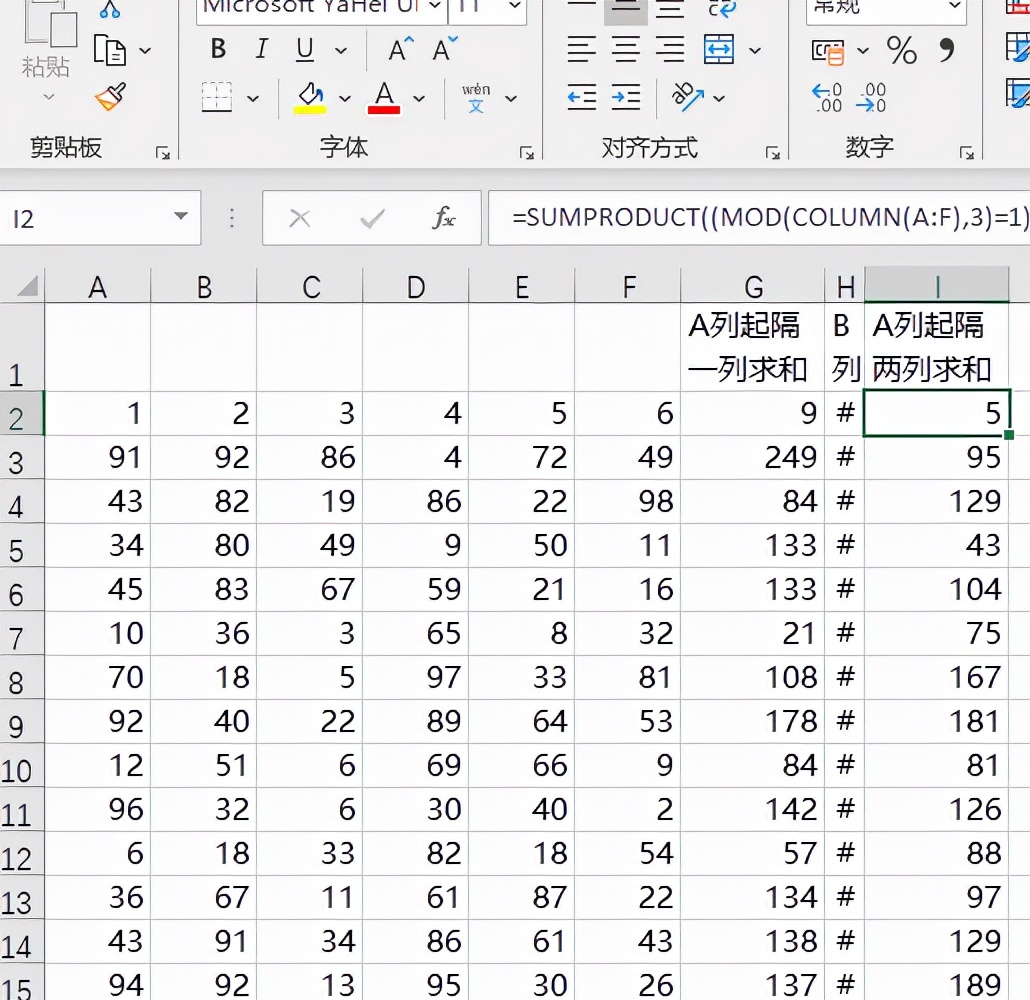Open the font color dropdown arrow
1030x1000 pixels.
pyautogui.click(x=419, y=99)
